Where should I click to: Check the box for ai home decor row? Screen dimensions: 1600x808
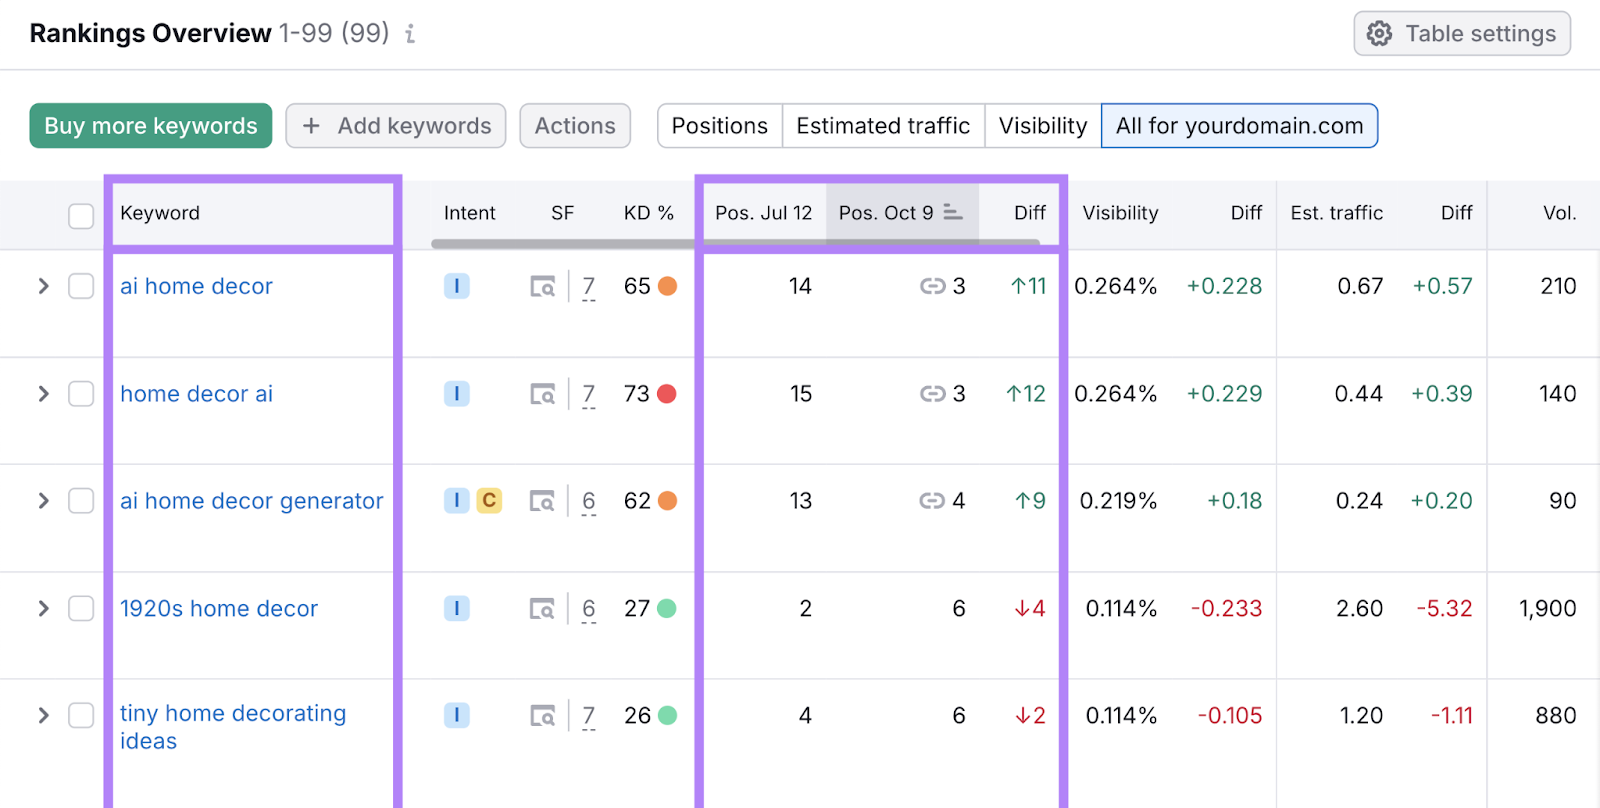81,287
